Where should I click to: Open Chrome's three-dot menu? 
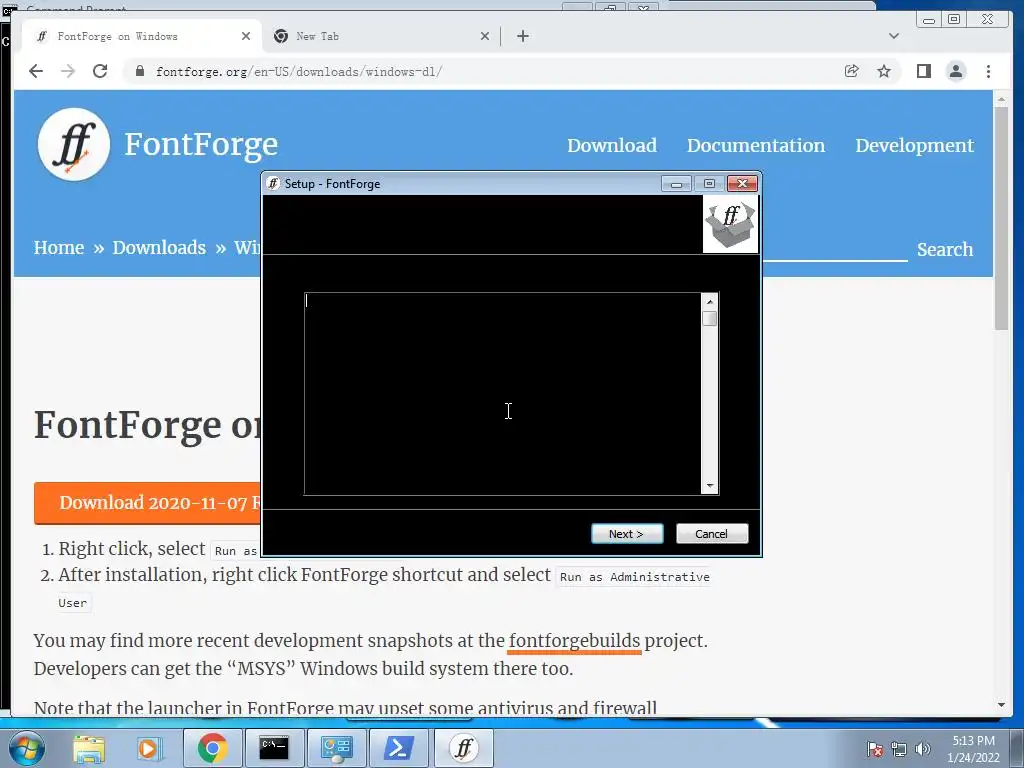pos(988,71)
